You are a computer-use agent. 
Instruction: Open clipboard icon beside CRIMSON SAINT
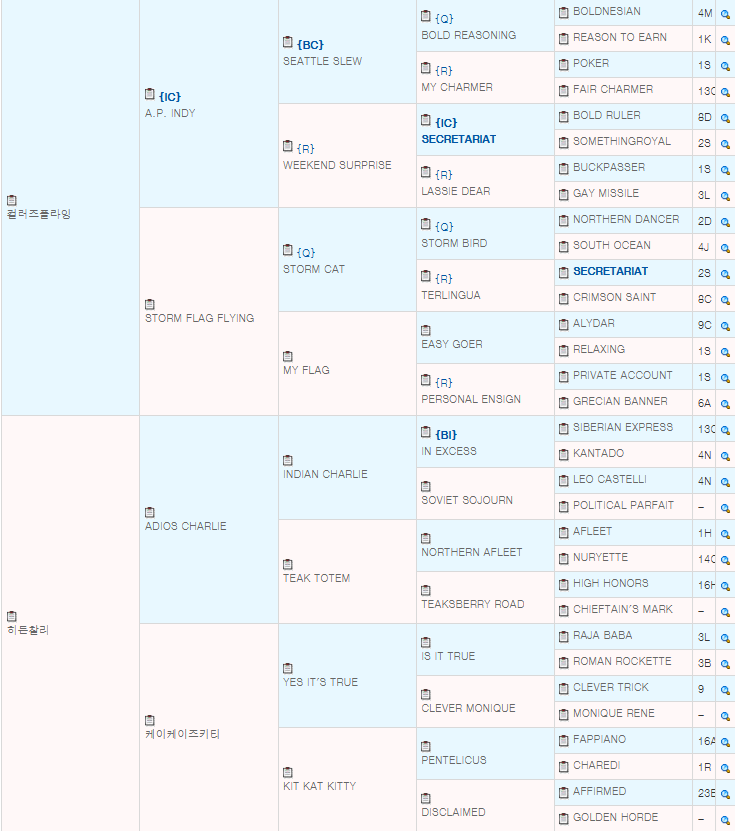pos(564,298)
